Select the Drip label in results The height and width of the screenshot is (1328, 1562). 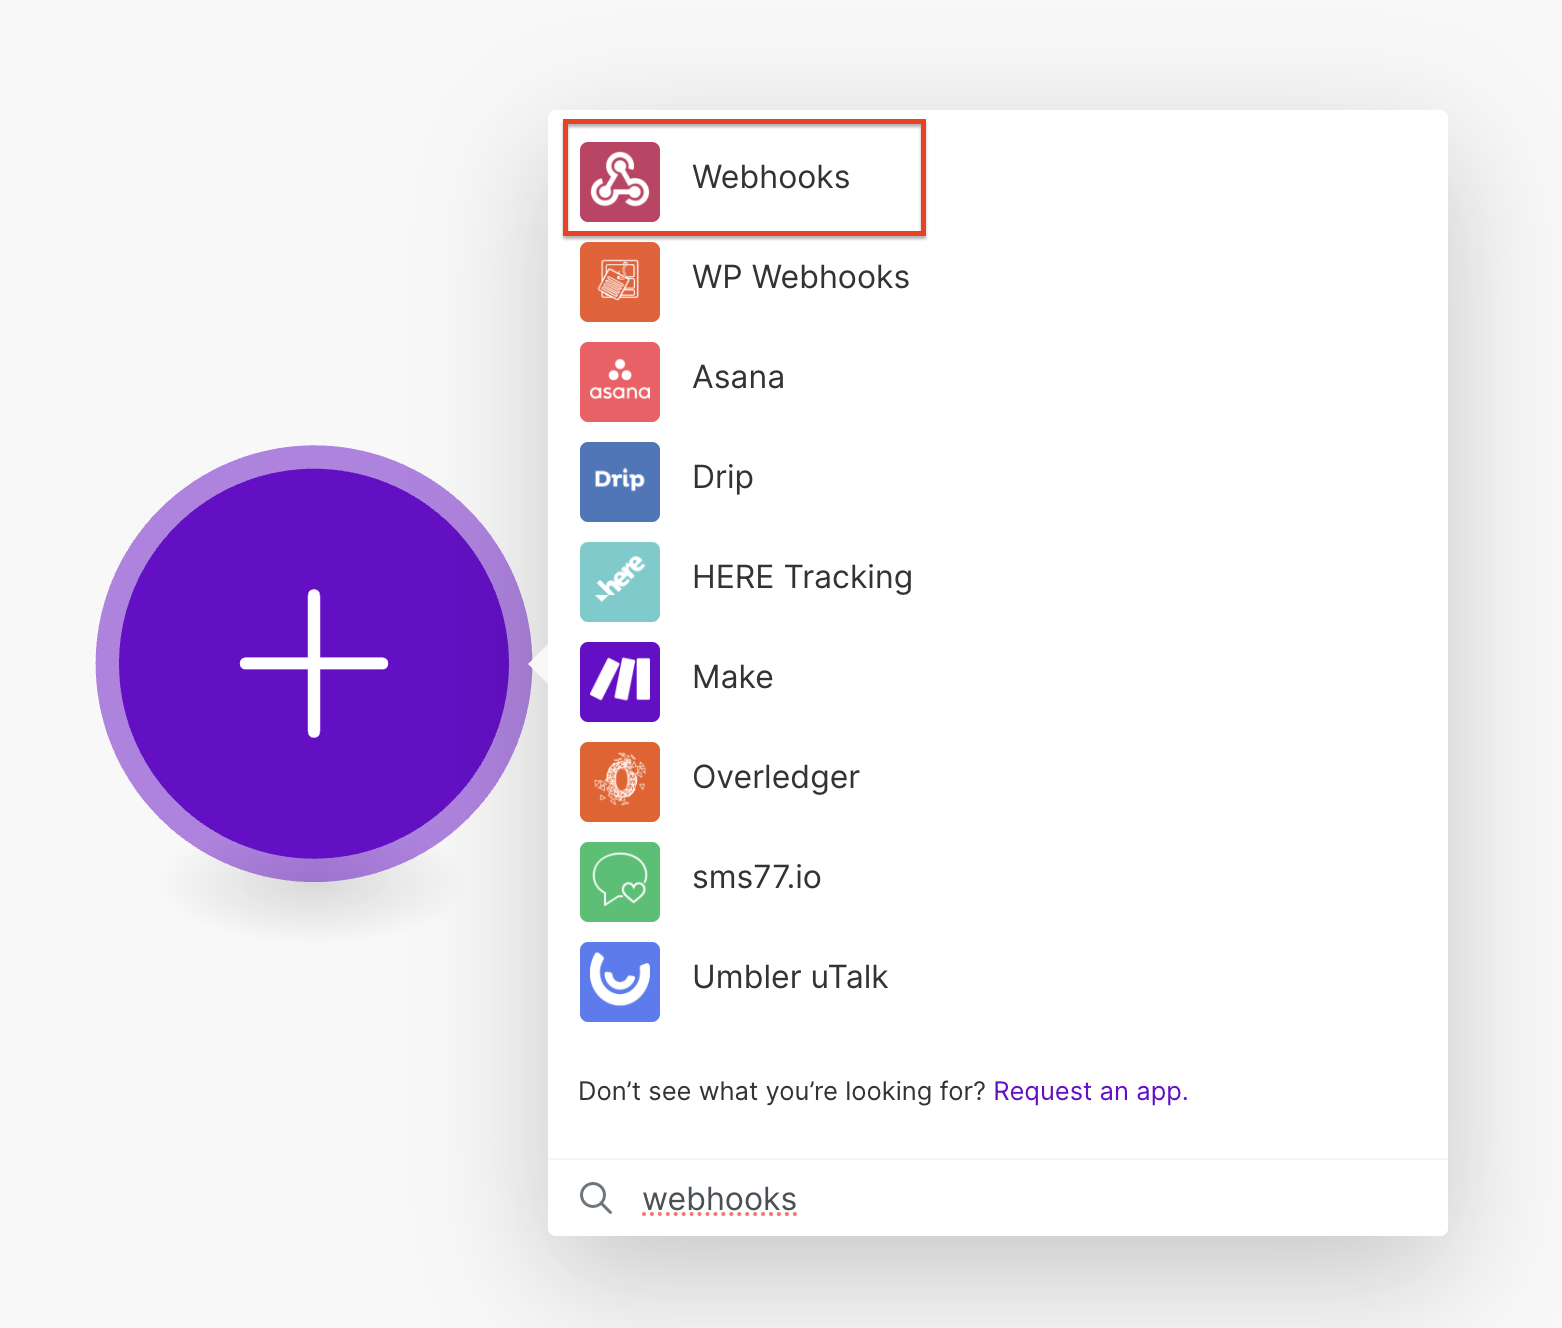[723, 478]
